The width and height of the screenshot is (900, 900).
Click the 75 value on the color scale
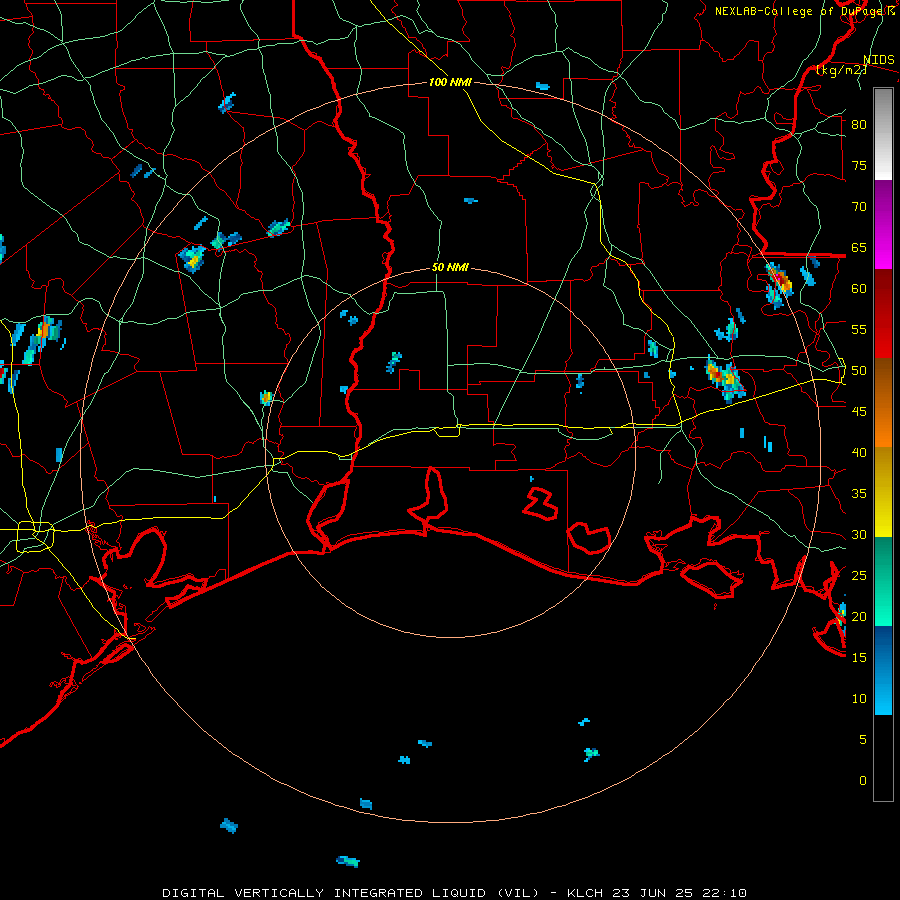(859, 165)
